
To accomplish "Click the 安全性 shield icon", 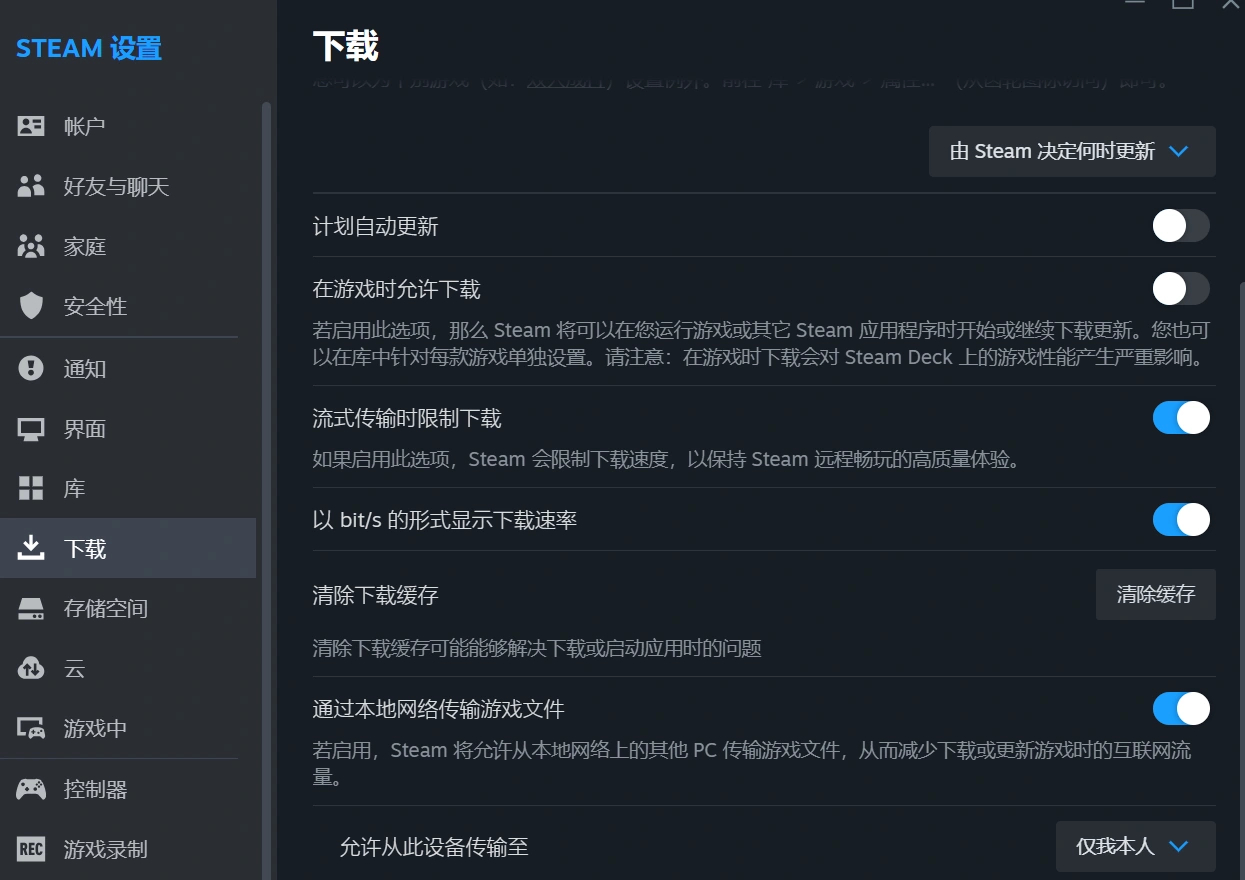I will point(30,306).
